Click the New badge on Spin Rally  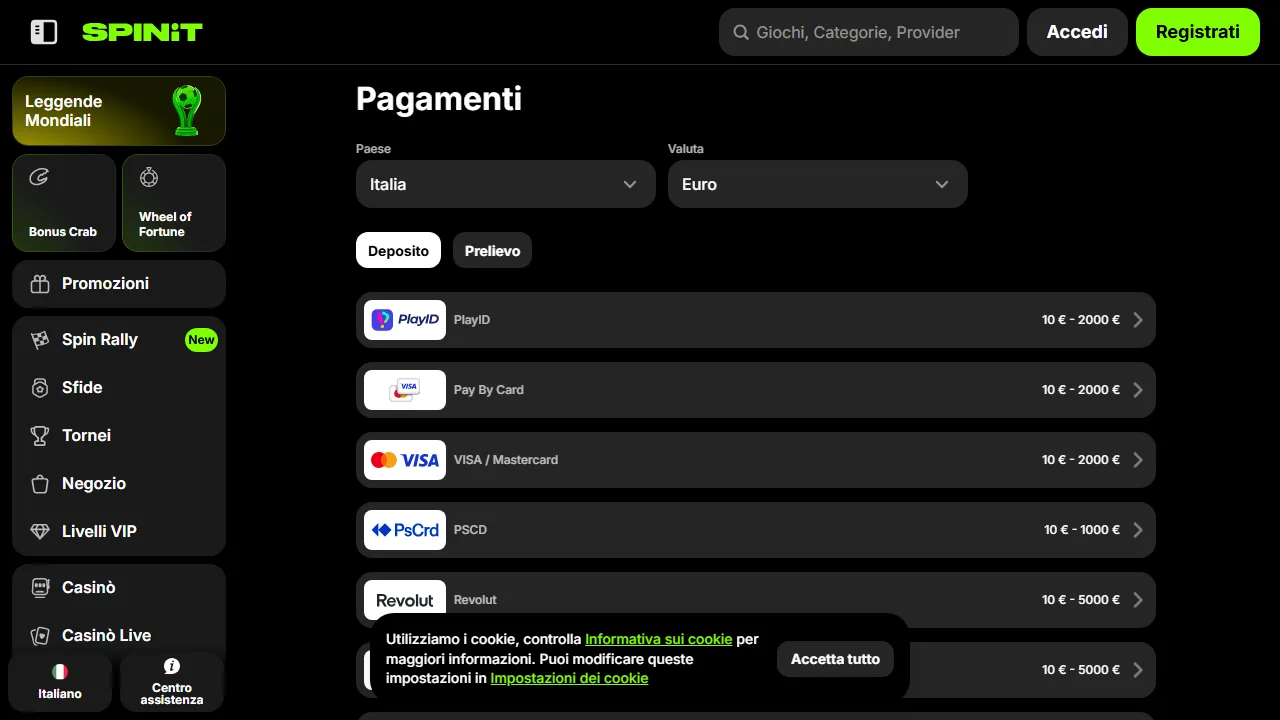pos(201,340)
